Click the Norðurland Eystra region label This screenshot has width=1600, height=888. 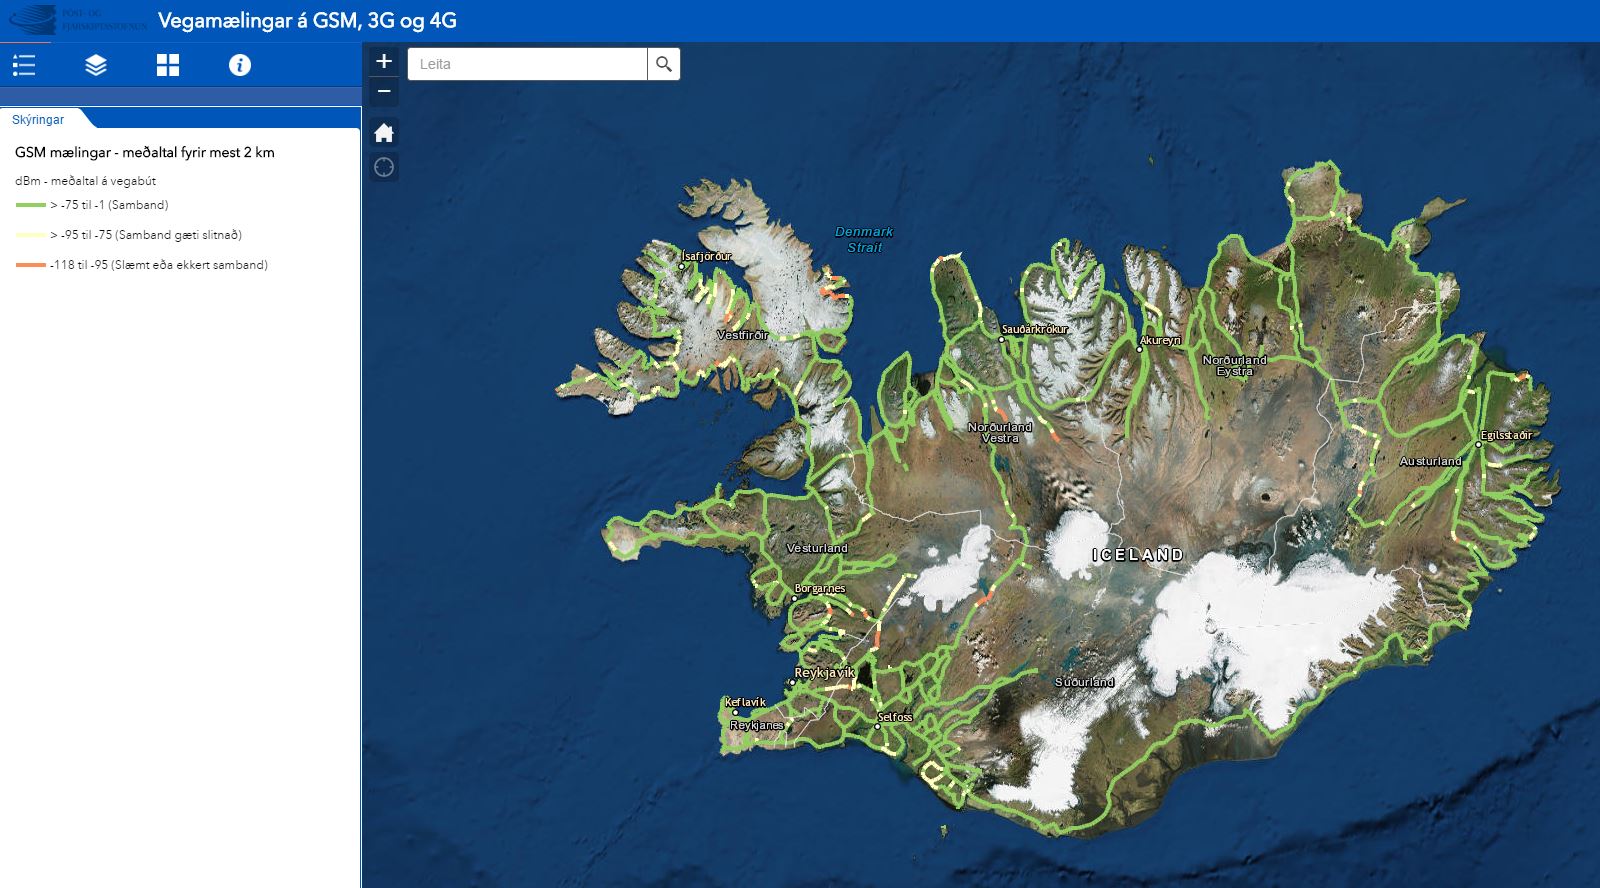[1235, 366]
